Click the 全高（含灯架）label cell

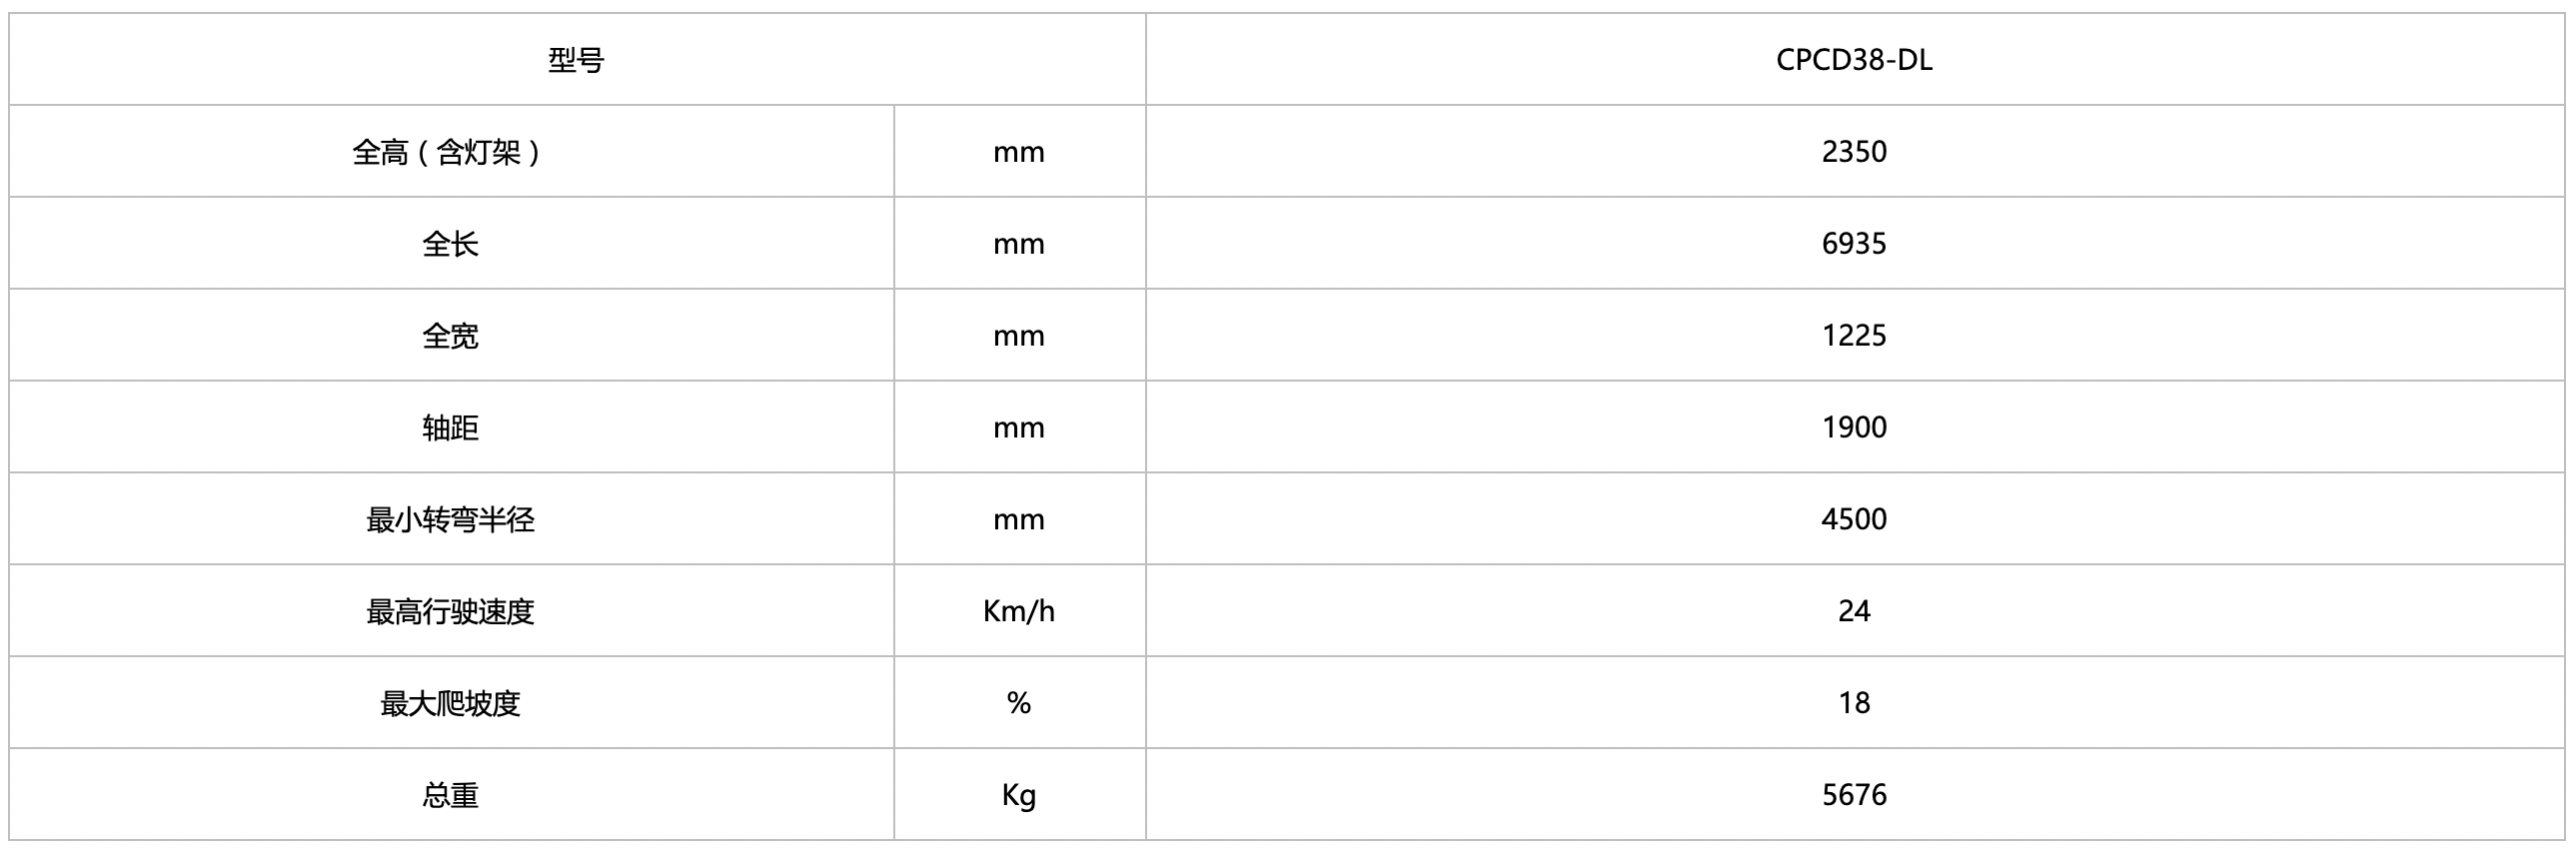450,152
